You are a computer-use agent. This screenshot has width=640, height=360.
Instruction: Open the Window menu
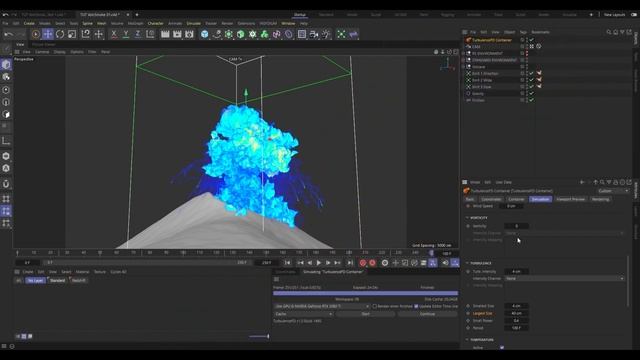coord(288,23)
